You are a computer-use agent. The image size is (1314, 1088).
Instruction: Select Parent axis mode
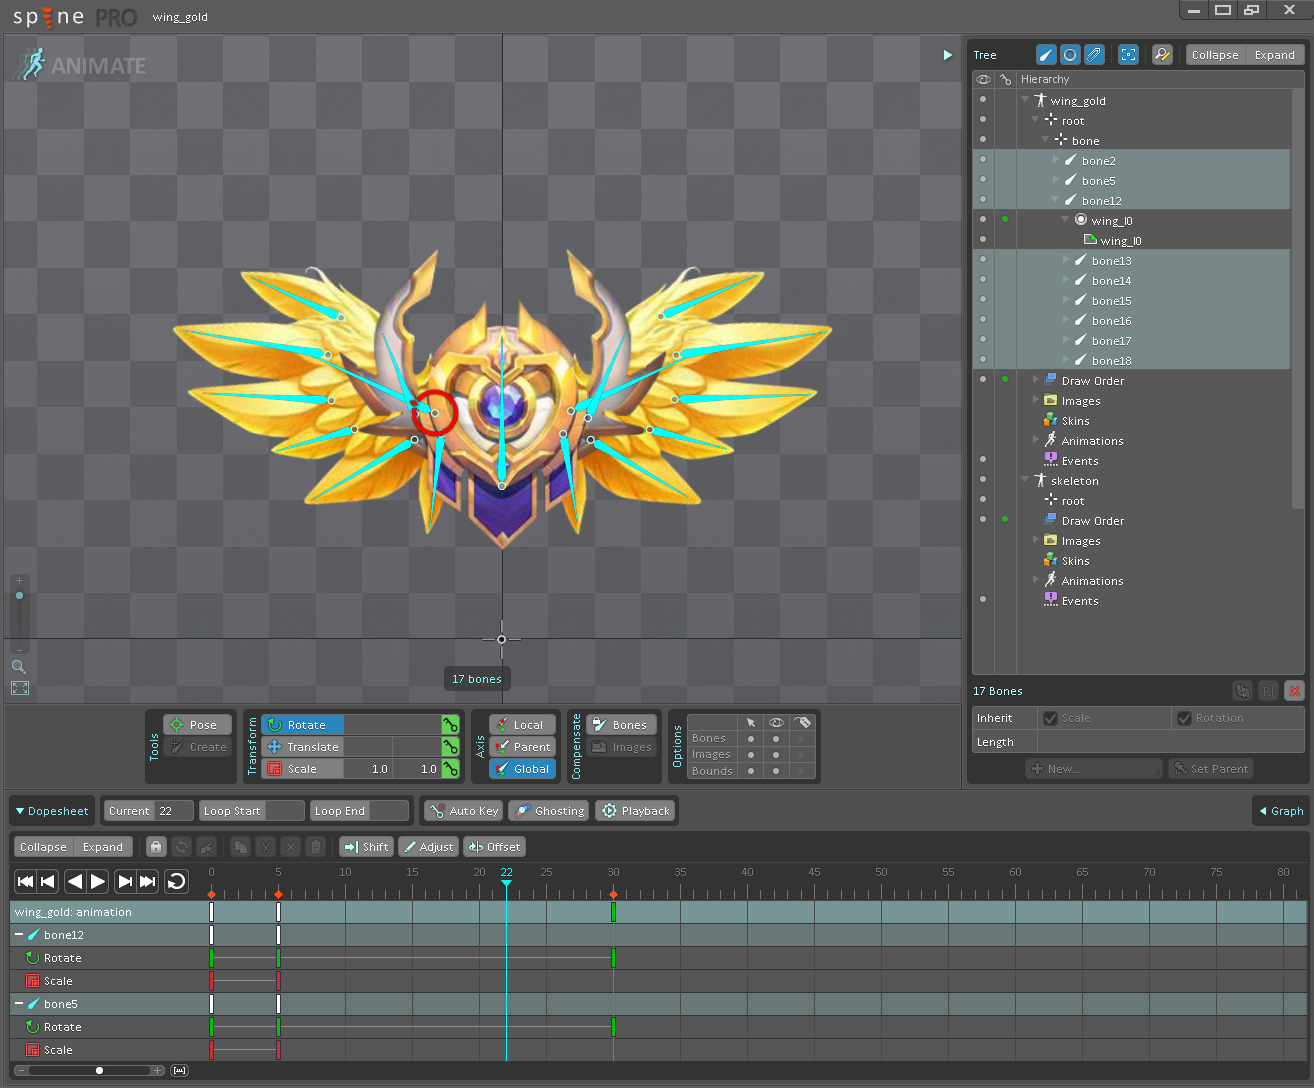click(522, 747)
